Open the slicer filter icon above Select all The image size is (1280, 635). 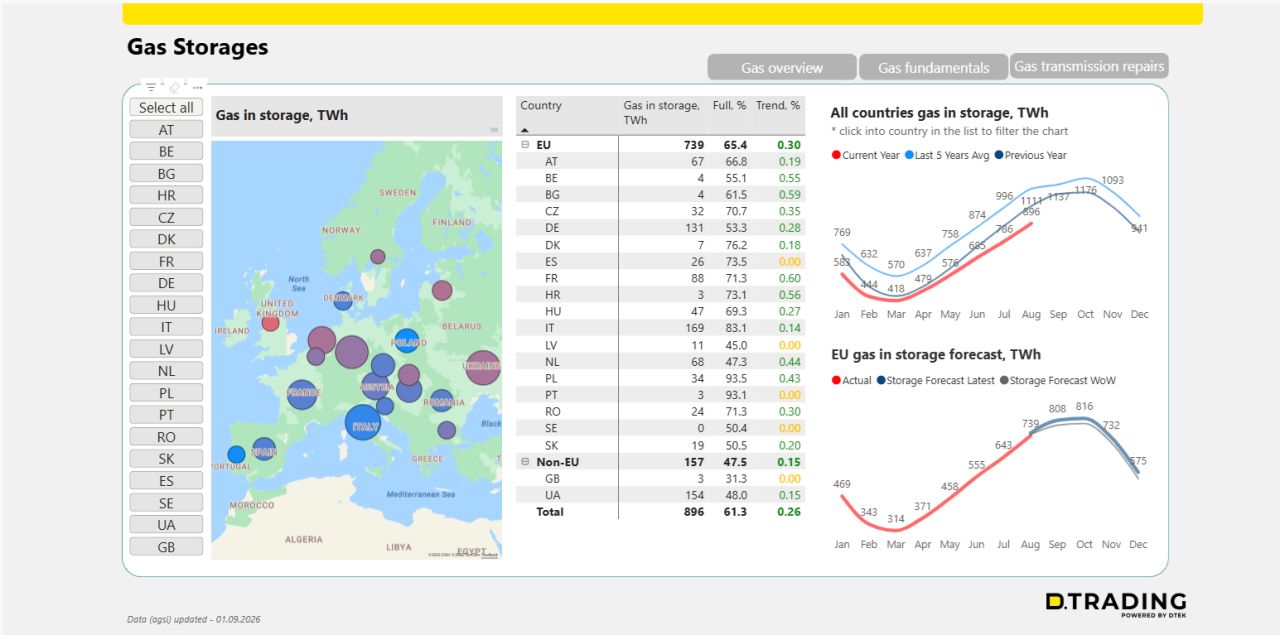coord(150,87)
